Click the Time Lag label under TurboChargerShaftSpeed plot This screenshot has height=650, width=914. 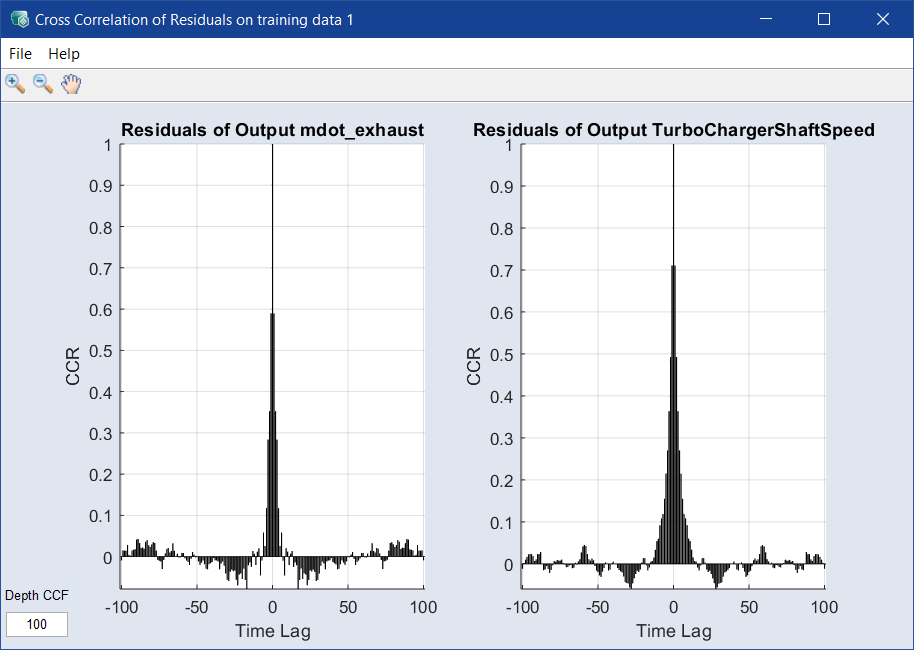tap(673, 630)
